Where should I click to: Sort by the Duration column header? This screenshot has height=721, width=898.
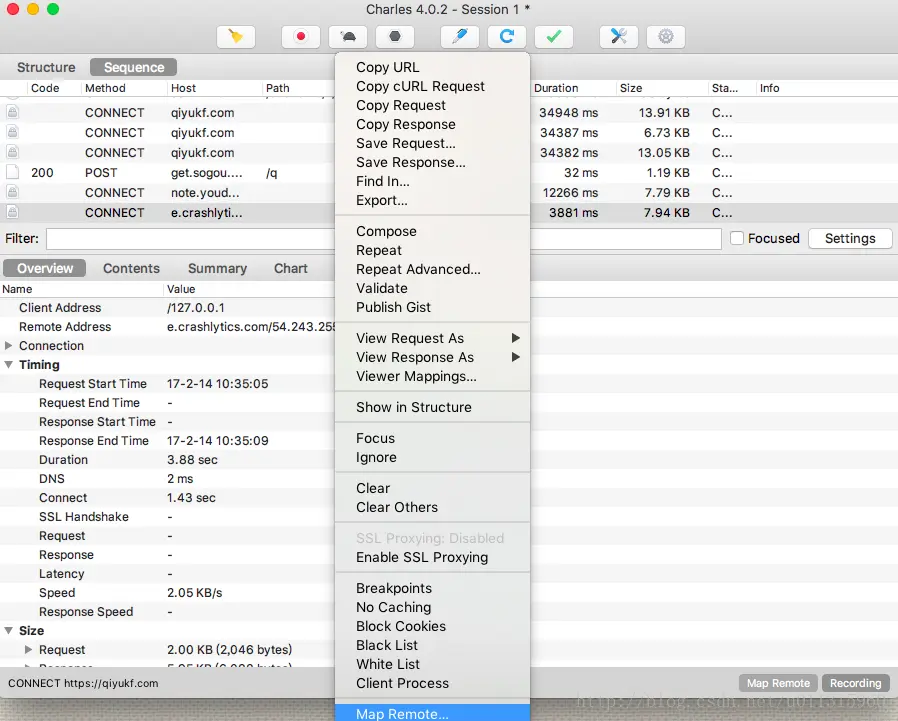coord(573,88)
